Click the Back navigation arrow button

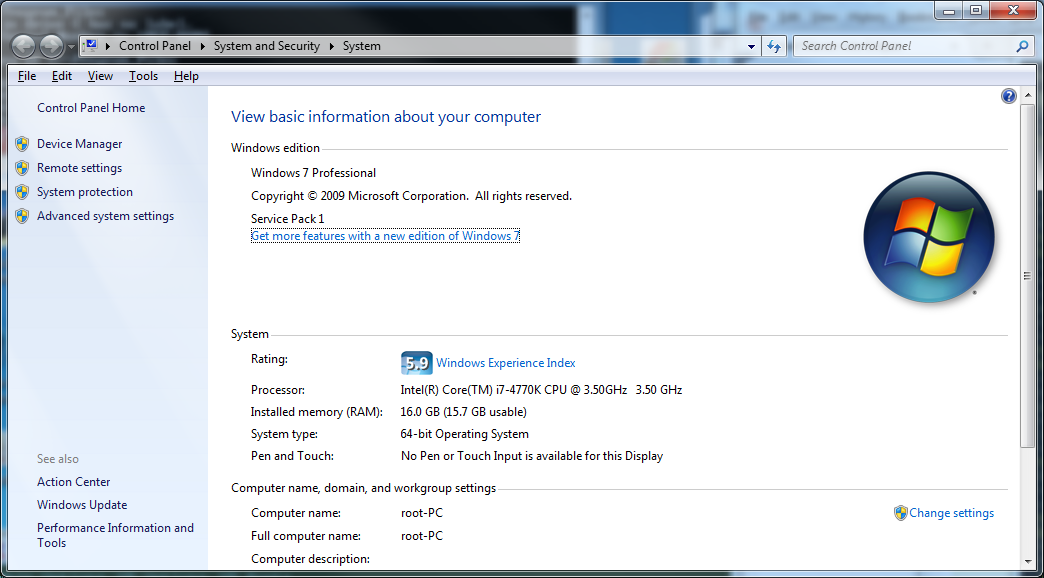pos(23,46)
